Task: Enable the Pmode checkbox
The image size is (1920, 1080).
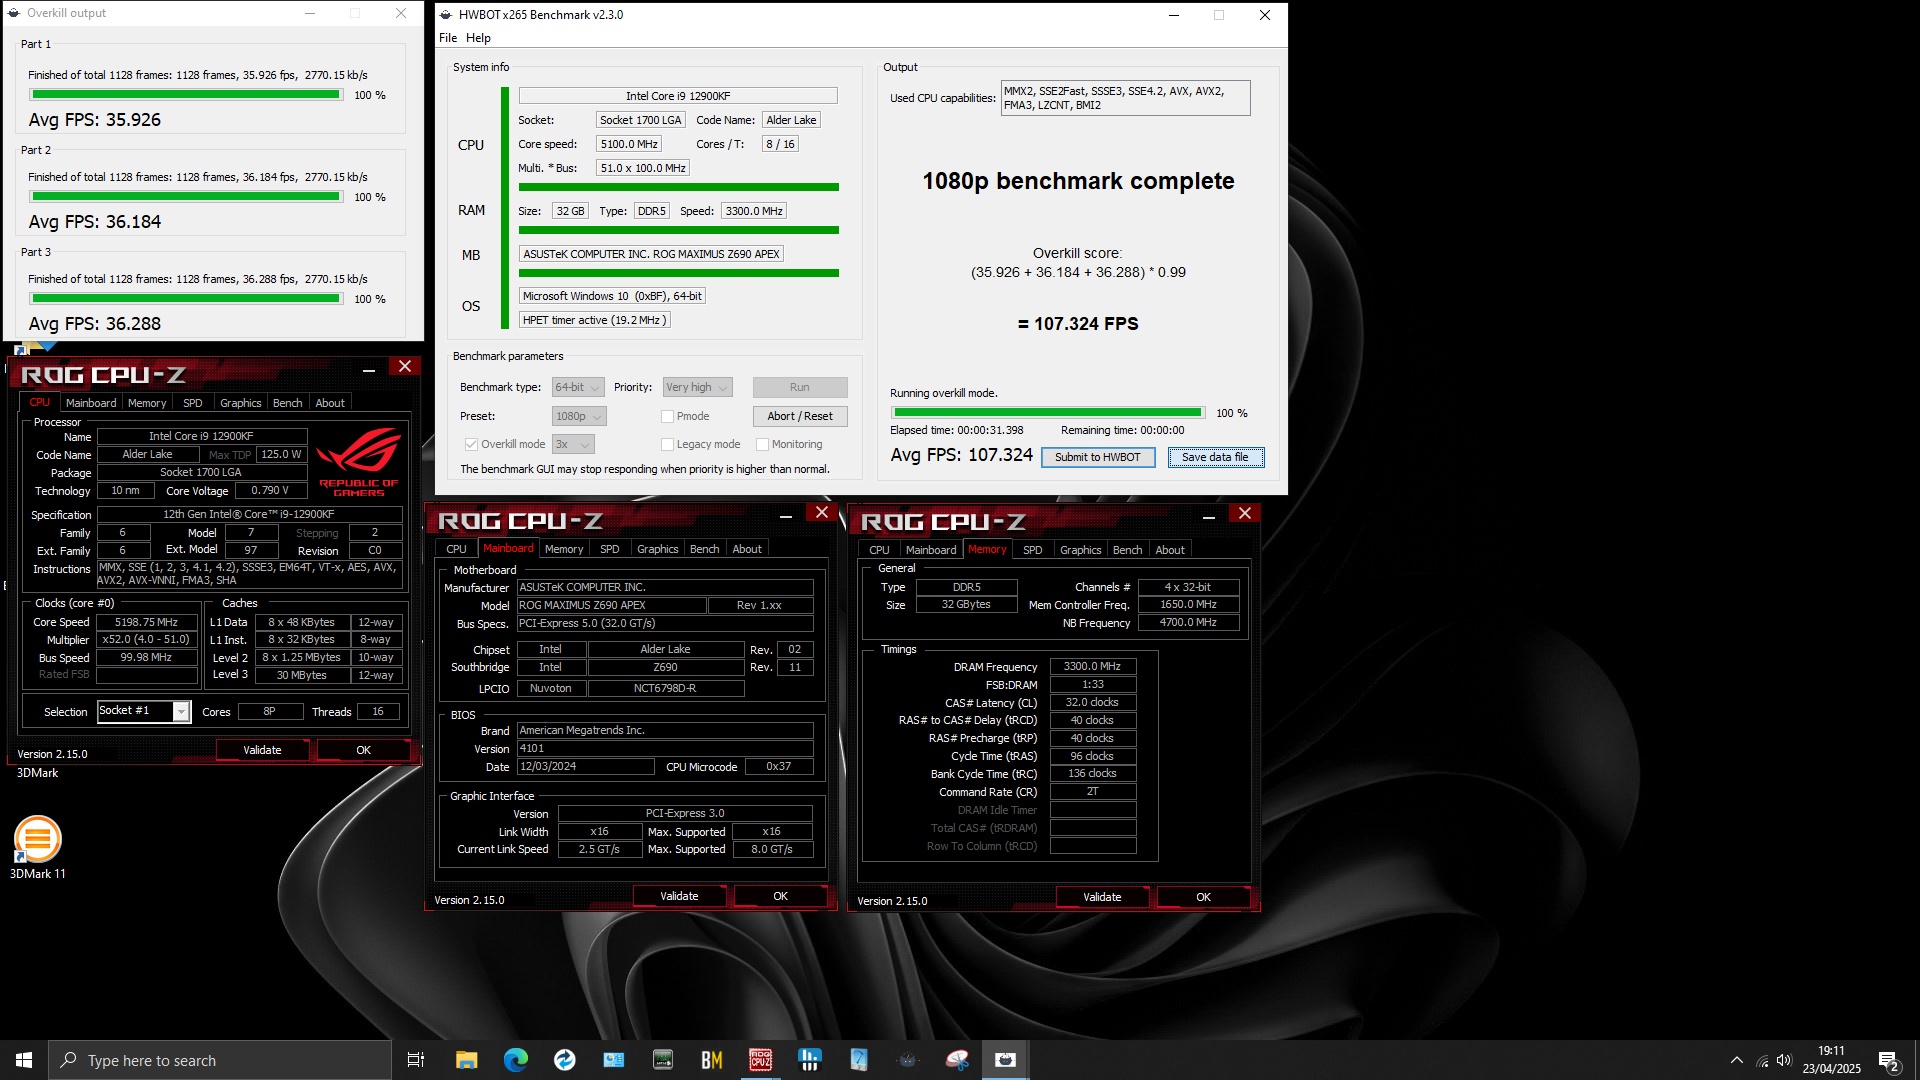Action: point(667,417)
